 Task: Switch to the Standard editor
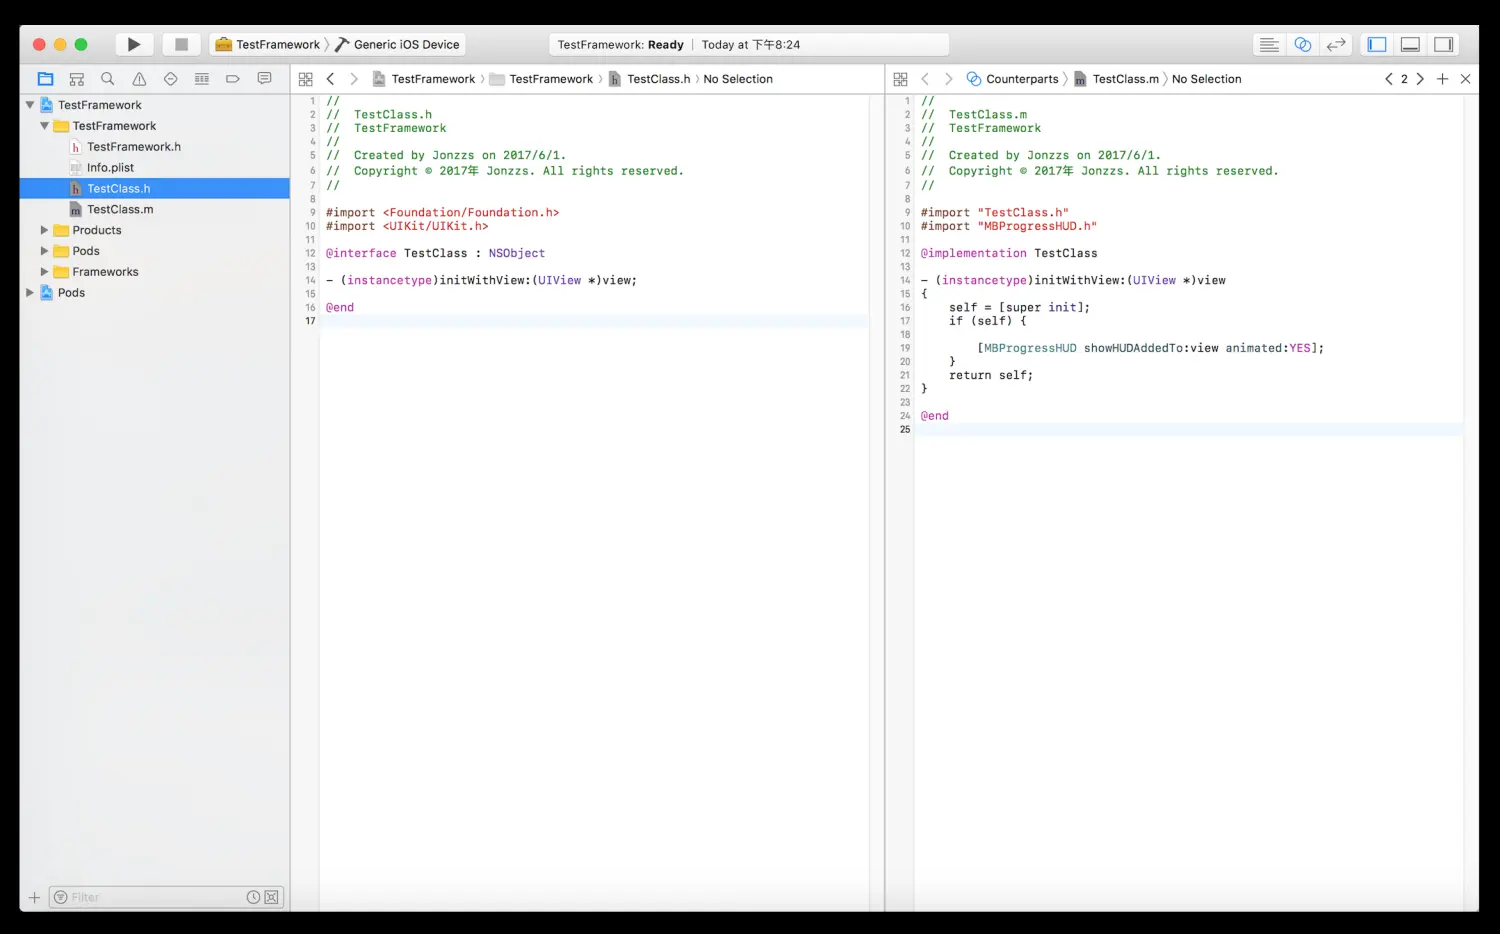click(1269, 44)
